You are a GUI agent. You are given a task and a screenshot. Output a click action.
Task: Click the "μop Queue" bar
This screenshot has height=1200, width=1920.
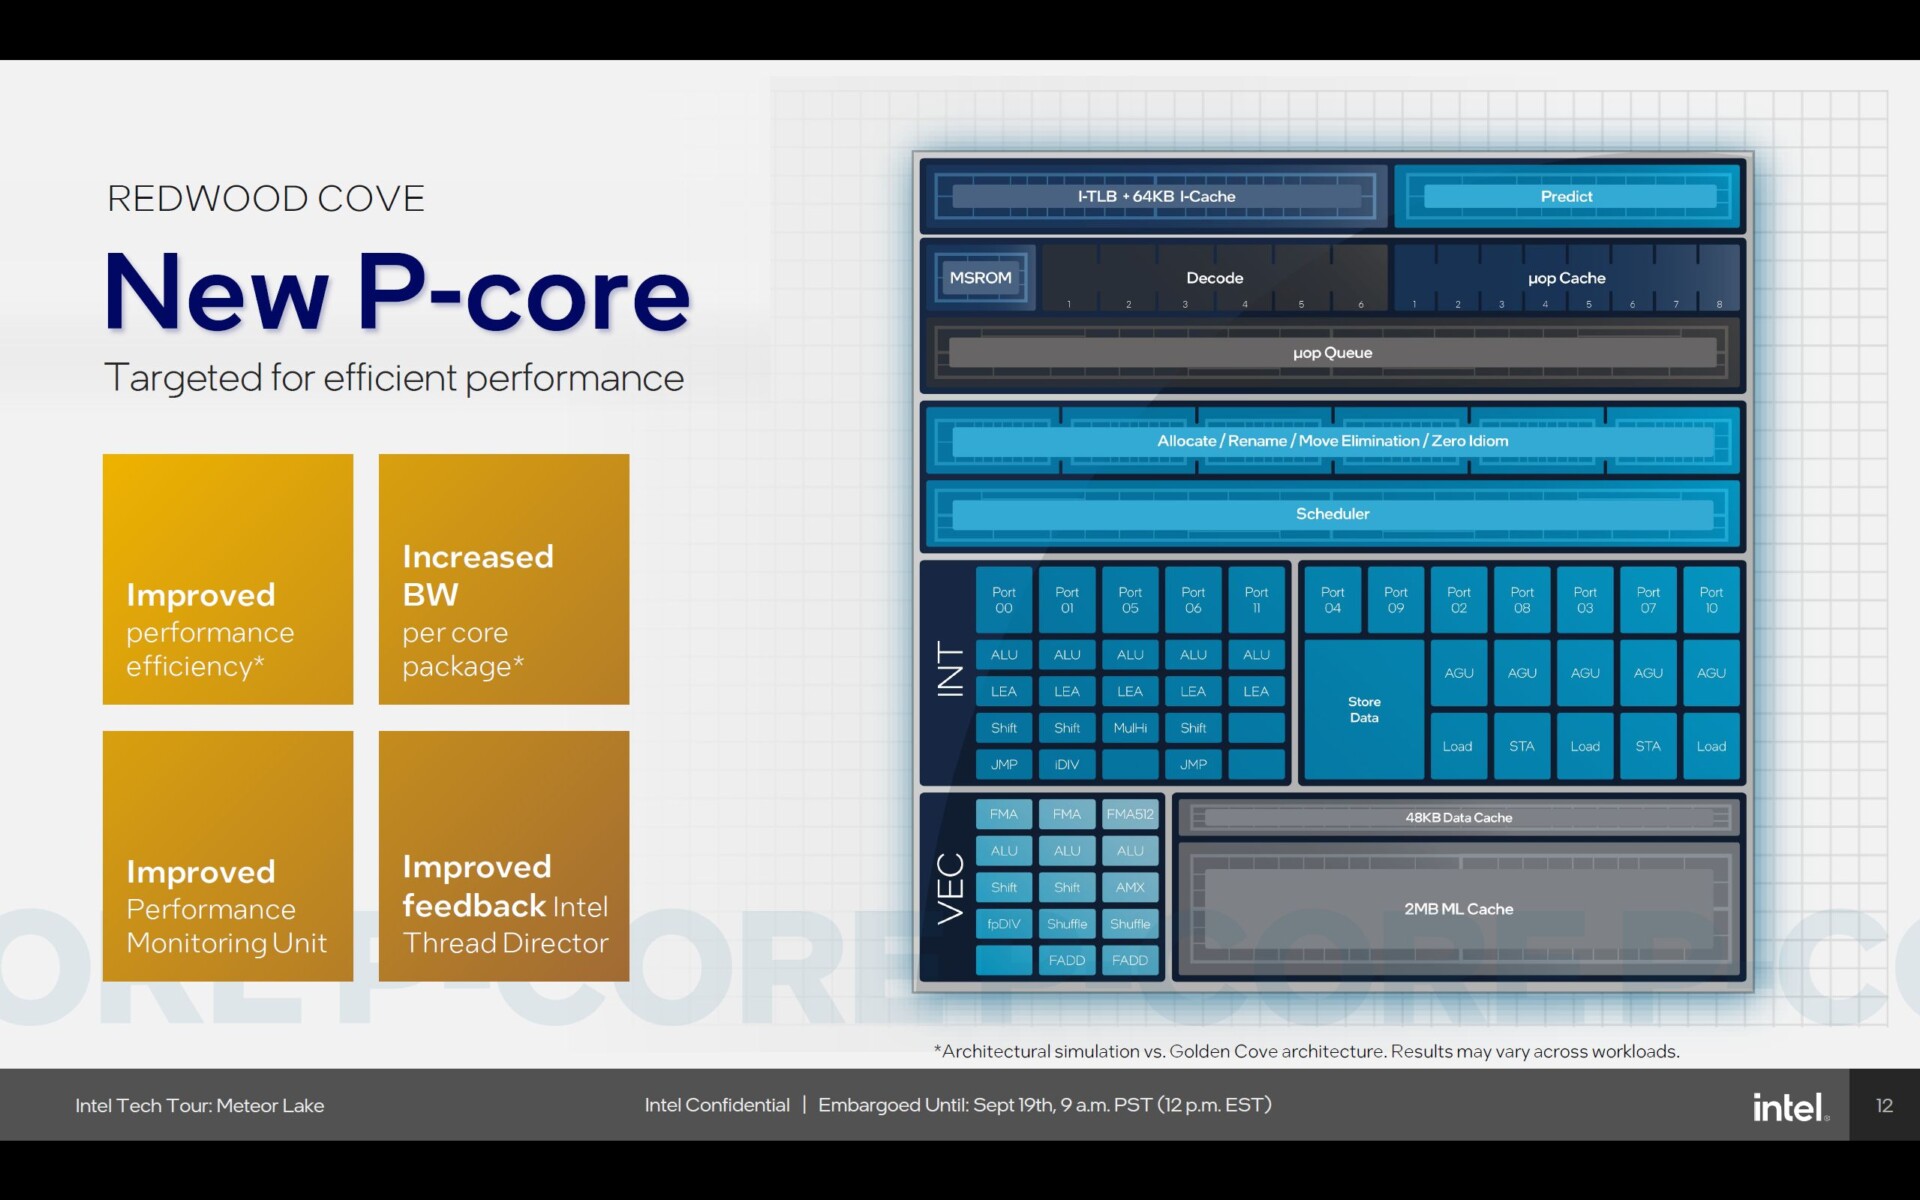tap(1332, 353)
